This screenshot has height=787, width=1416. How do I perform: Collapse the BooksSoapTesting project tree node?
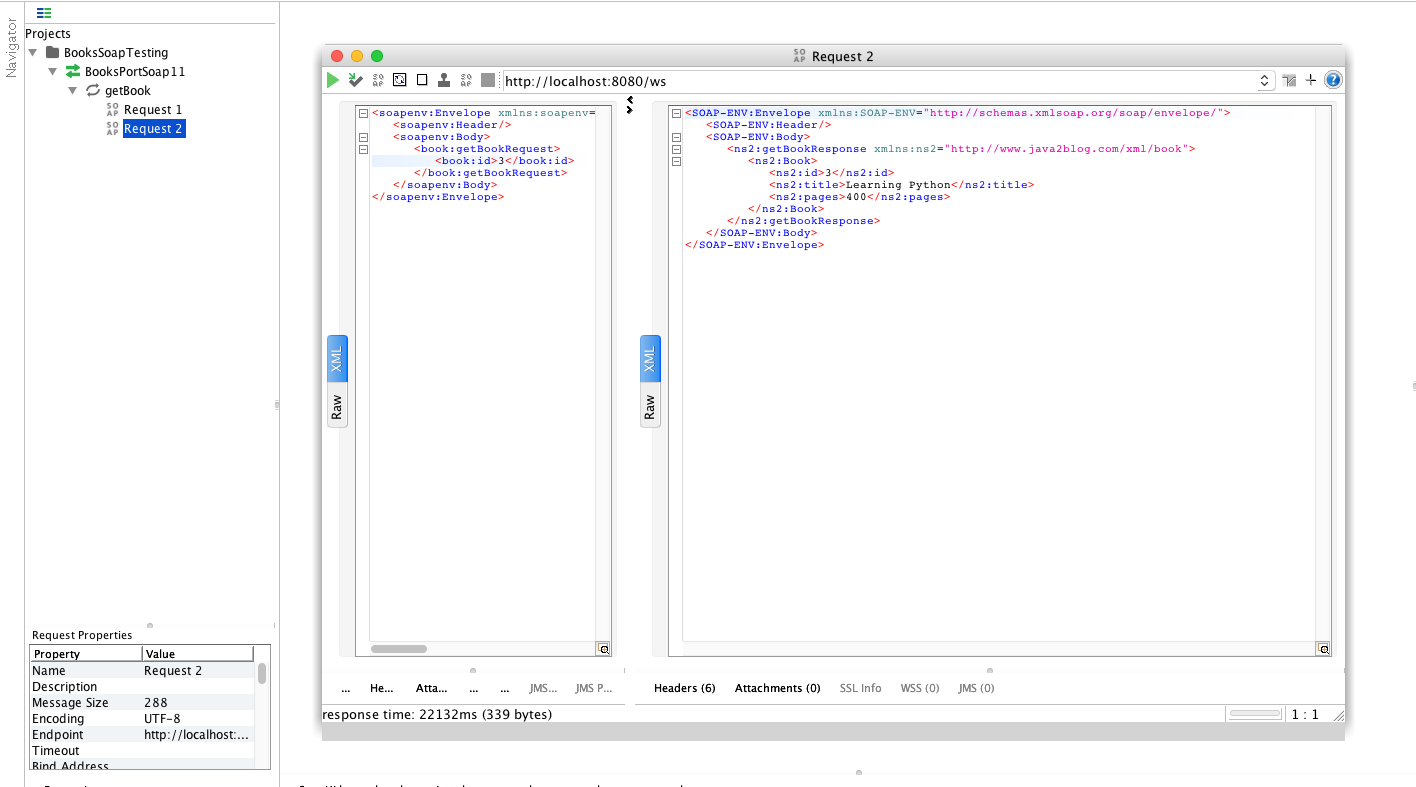(33, 52)
